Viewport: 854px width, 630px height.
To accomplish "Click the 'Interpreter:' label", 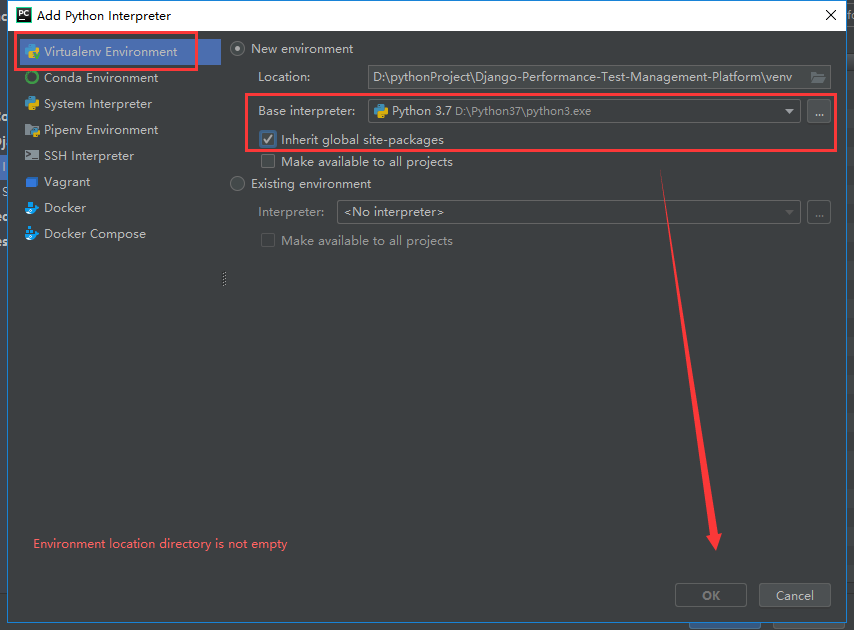I will (291, 212).
